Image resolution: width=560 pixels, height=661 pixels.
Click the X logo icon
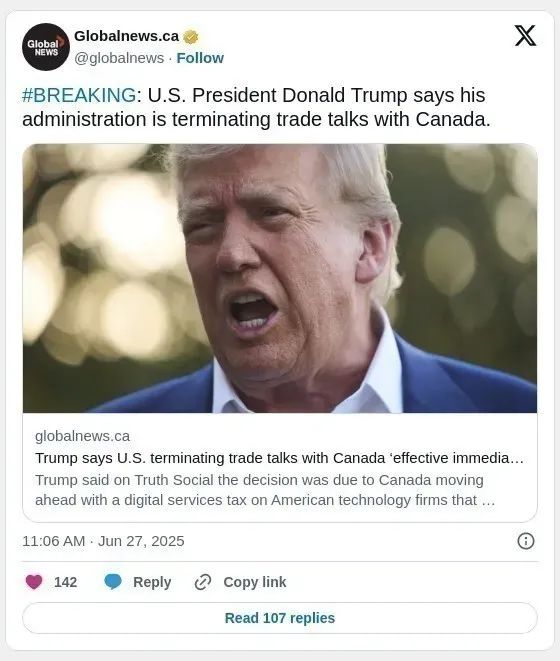coord(525,35)
